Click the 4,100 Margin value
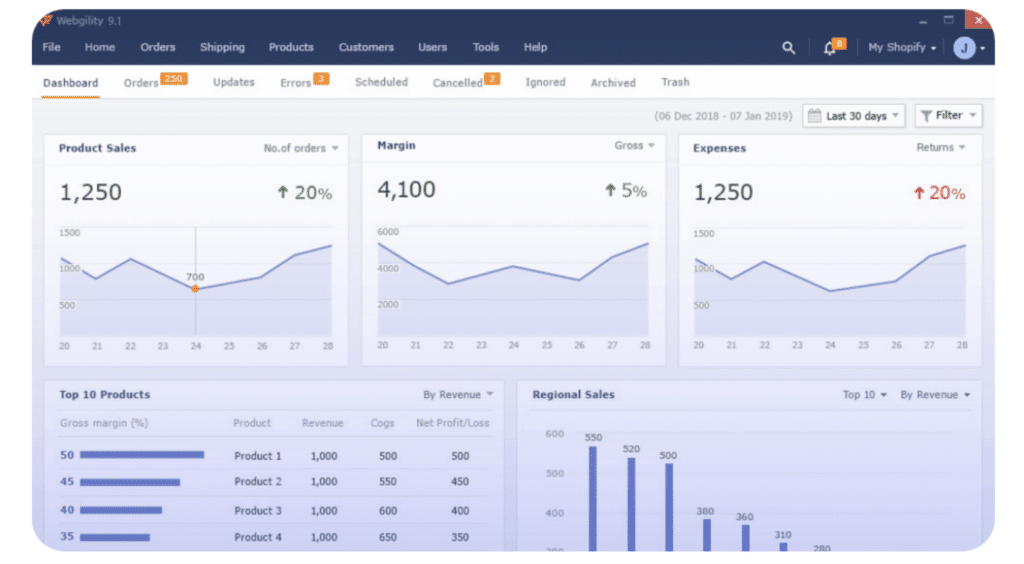The width and height of the screenshot is (1024, 564). pyautogui.click(x=406, y=189)
